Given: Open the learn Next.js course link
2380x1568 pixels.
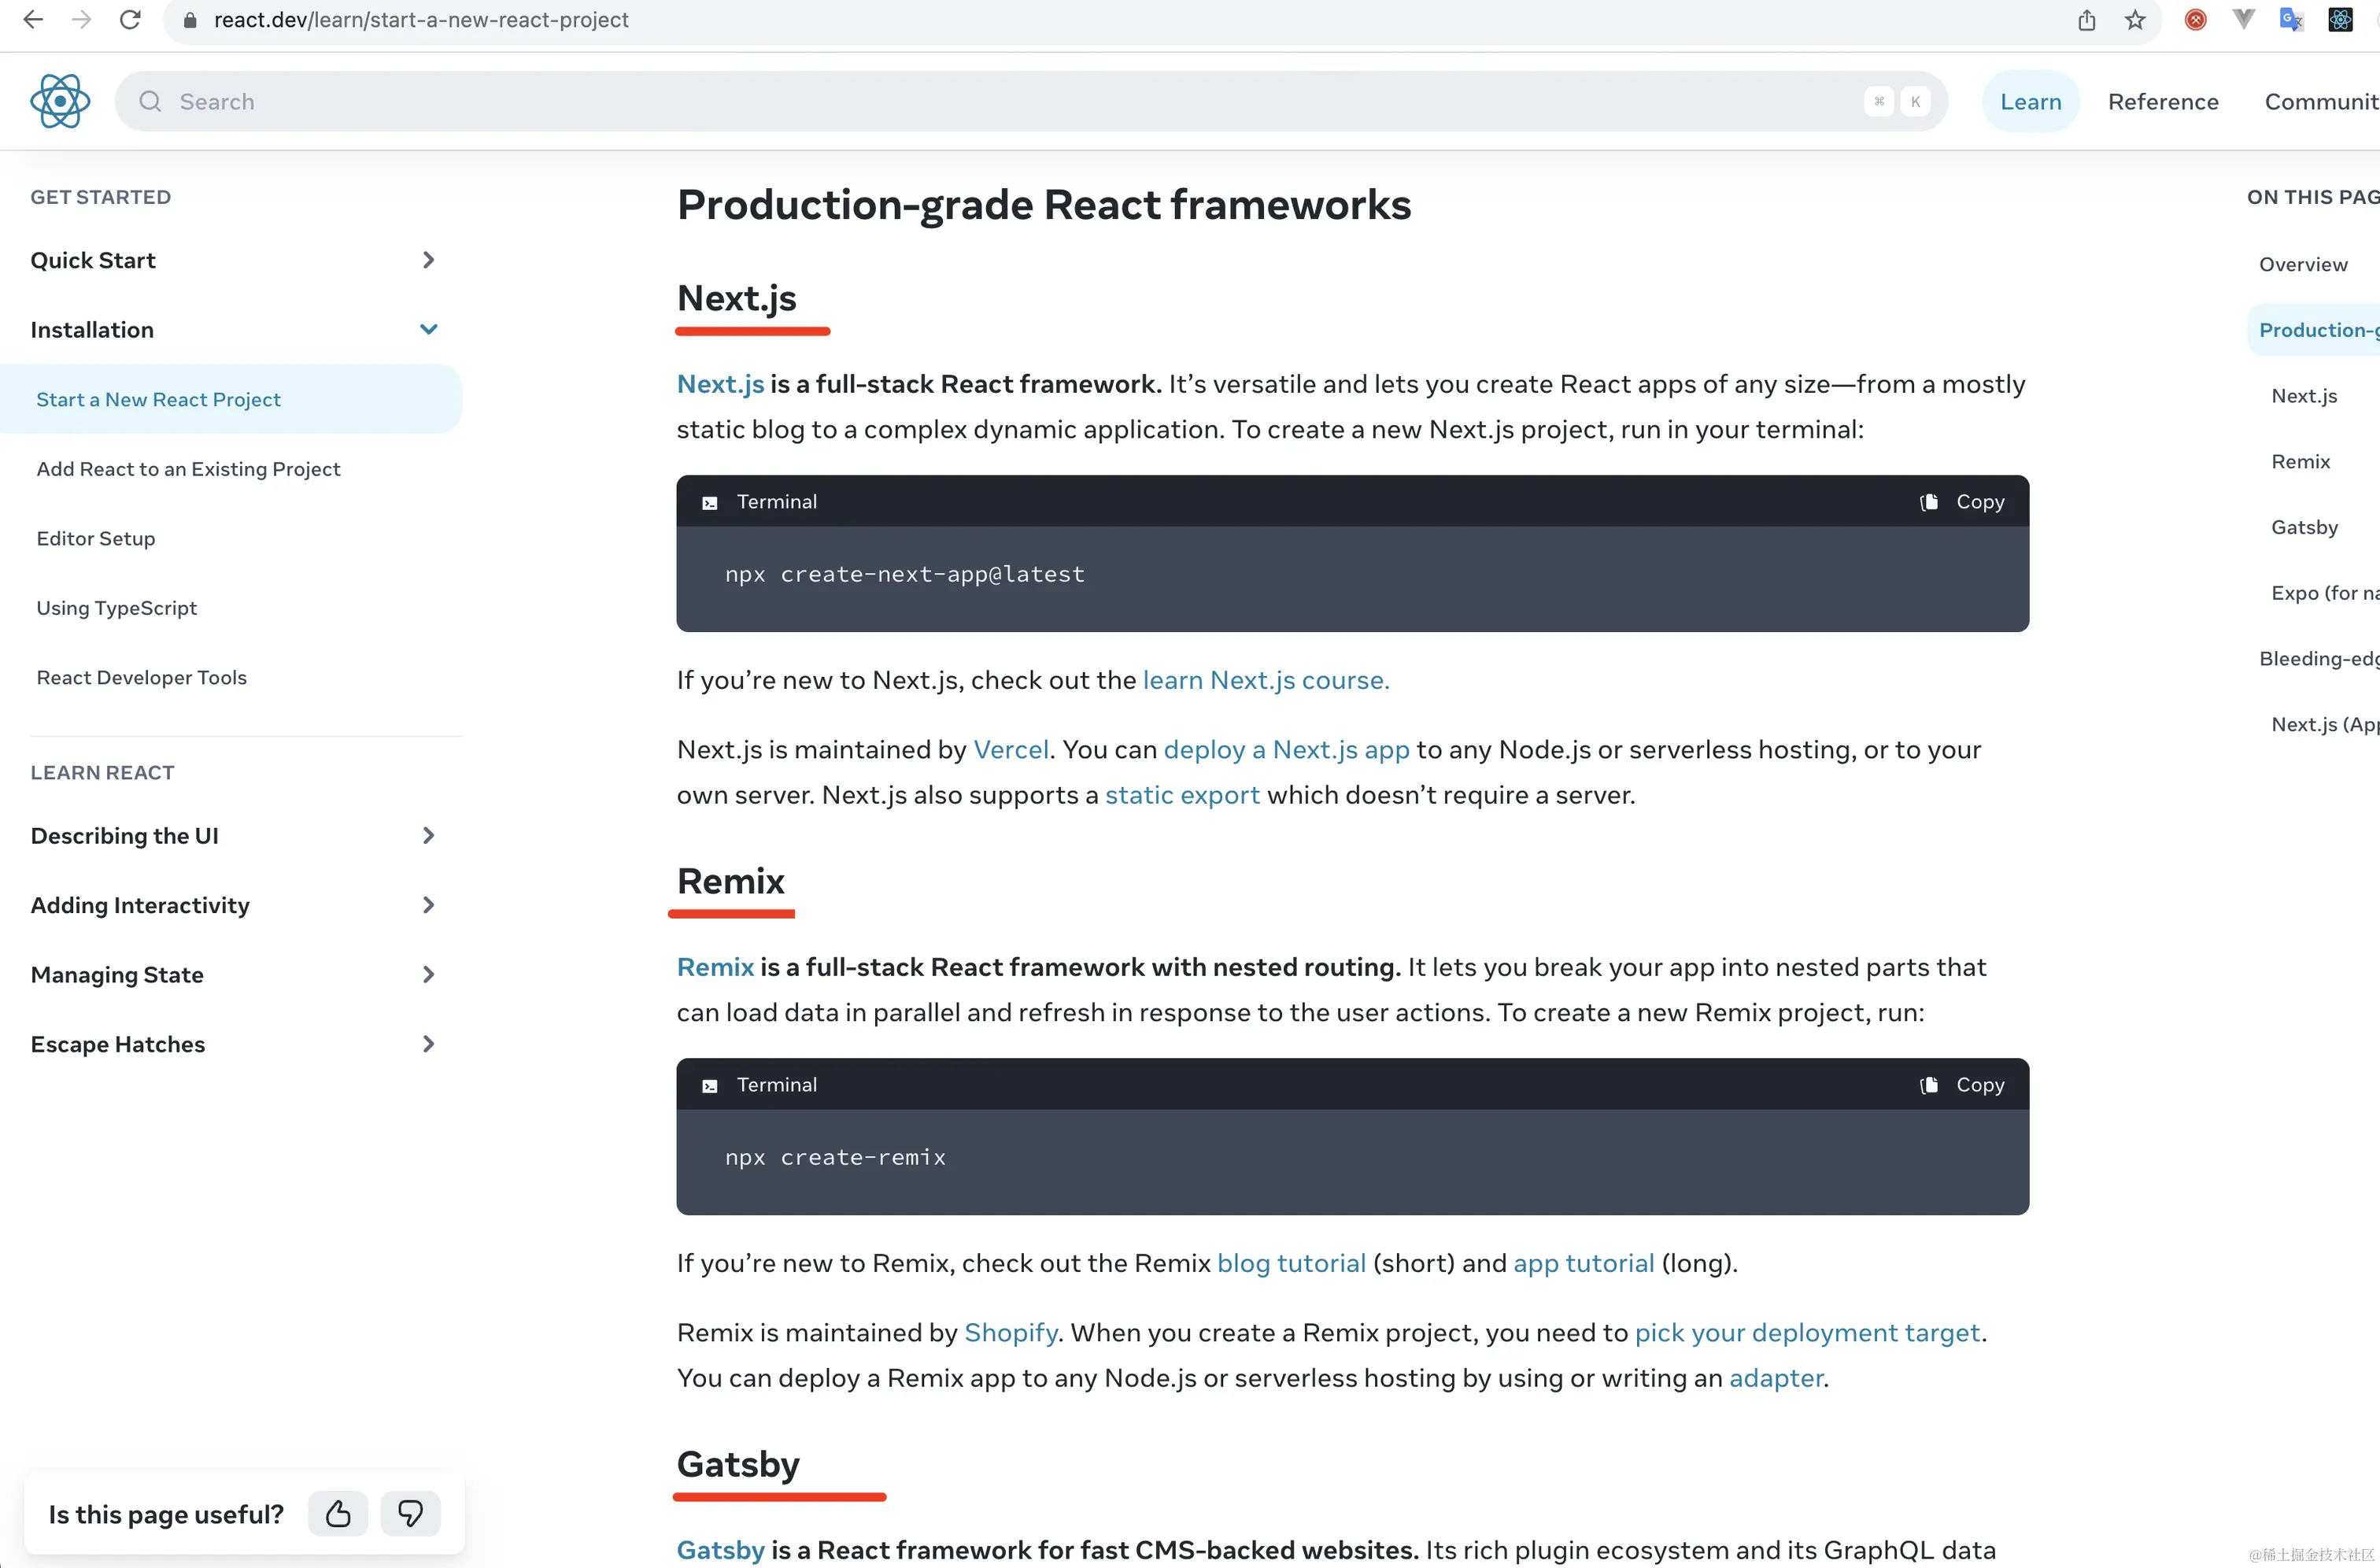Looking at the screenshot, I should pos(1265,680).
